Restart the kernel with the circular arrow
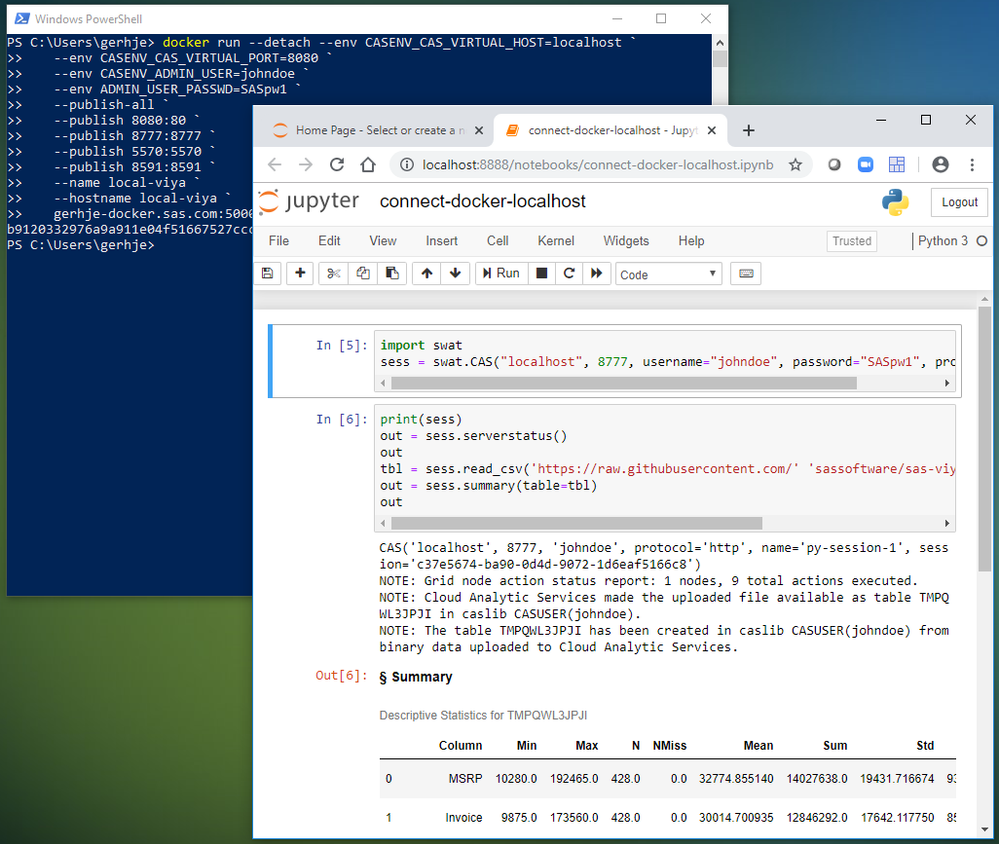 click(569, 273)
